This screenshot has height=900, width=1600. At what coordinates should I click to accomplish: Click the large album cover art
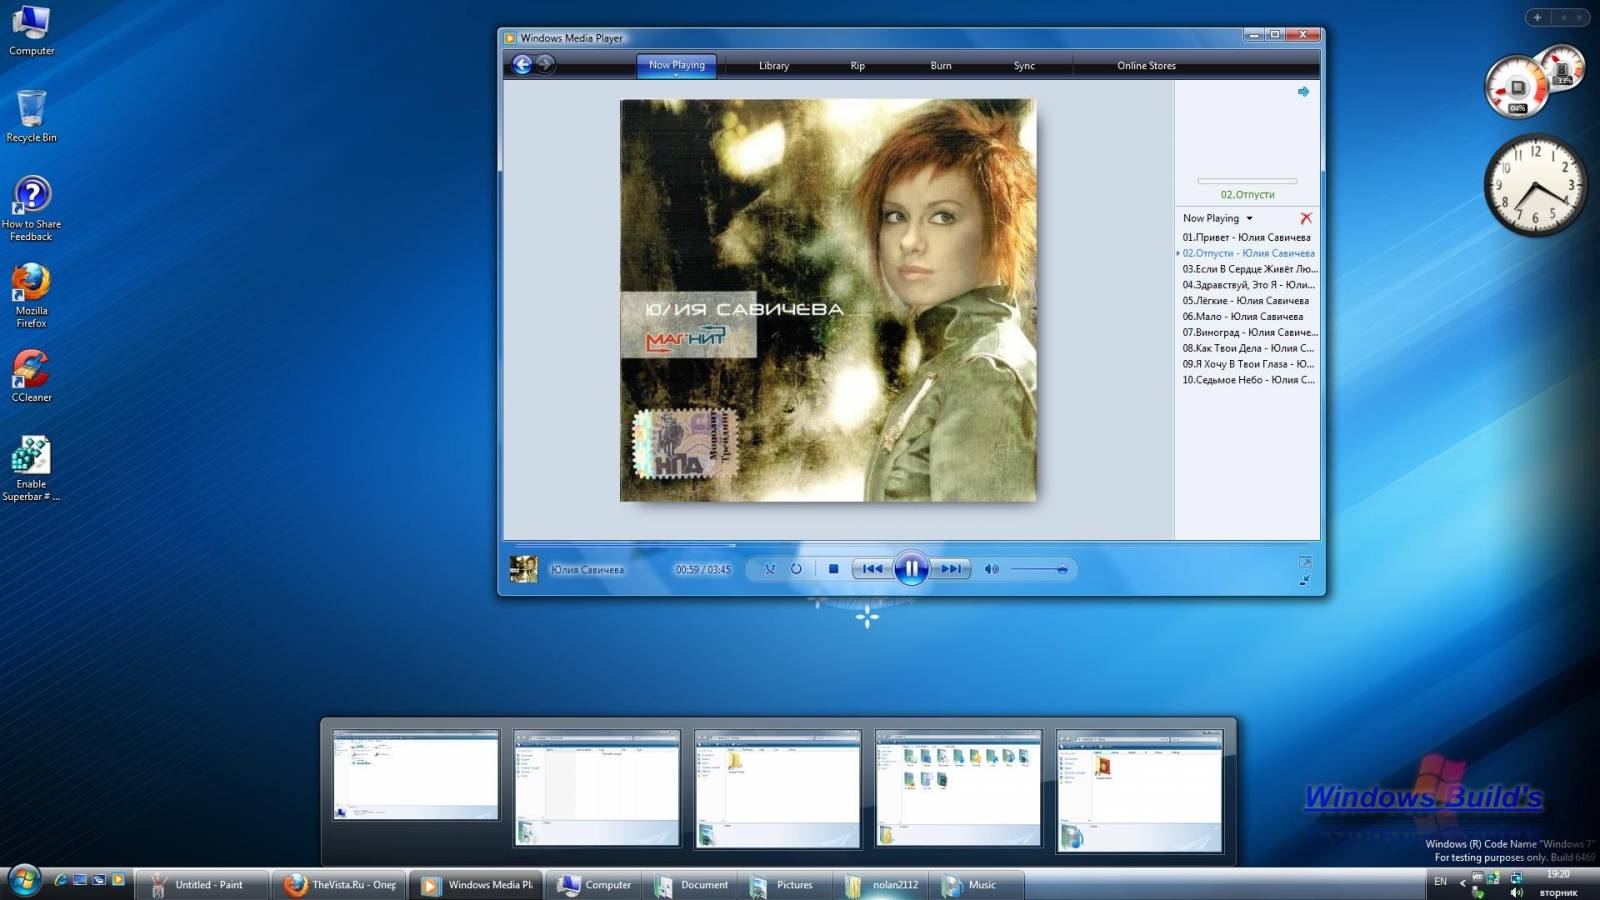point(828,300)
